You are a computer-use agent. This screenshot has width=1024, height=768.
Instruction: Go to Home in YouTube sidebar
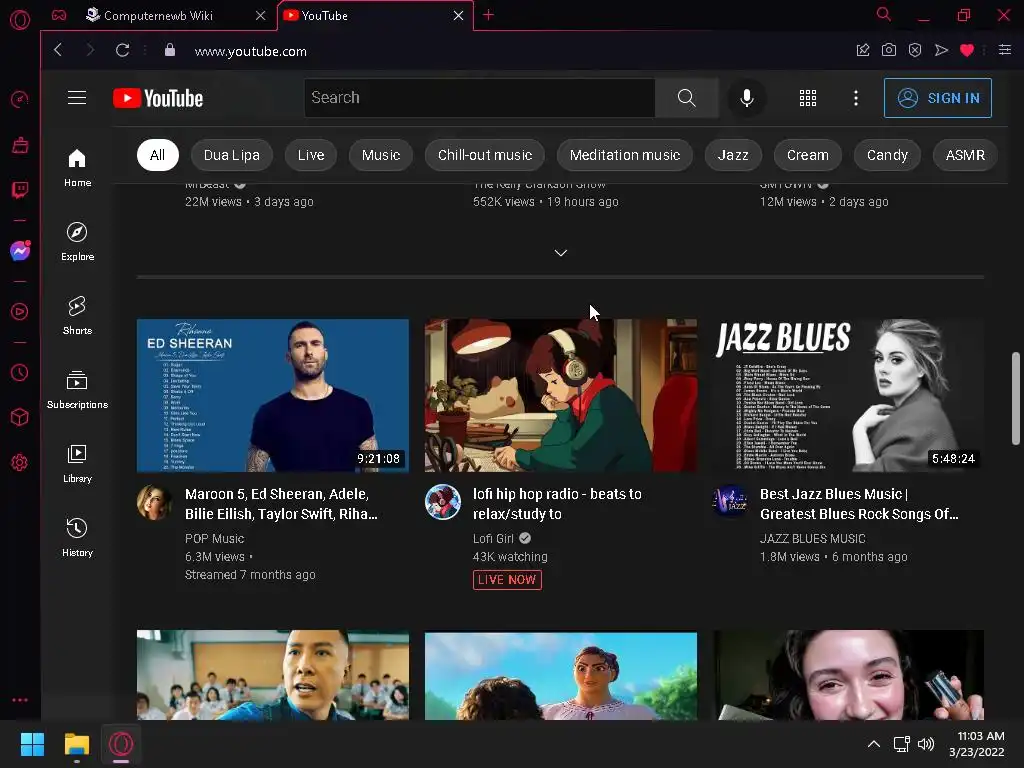pyautogui.click(x=77, y=167)
